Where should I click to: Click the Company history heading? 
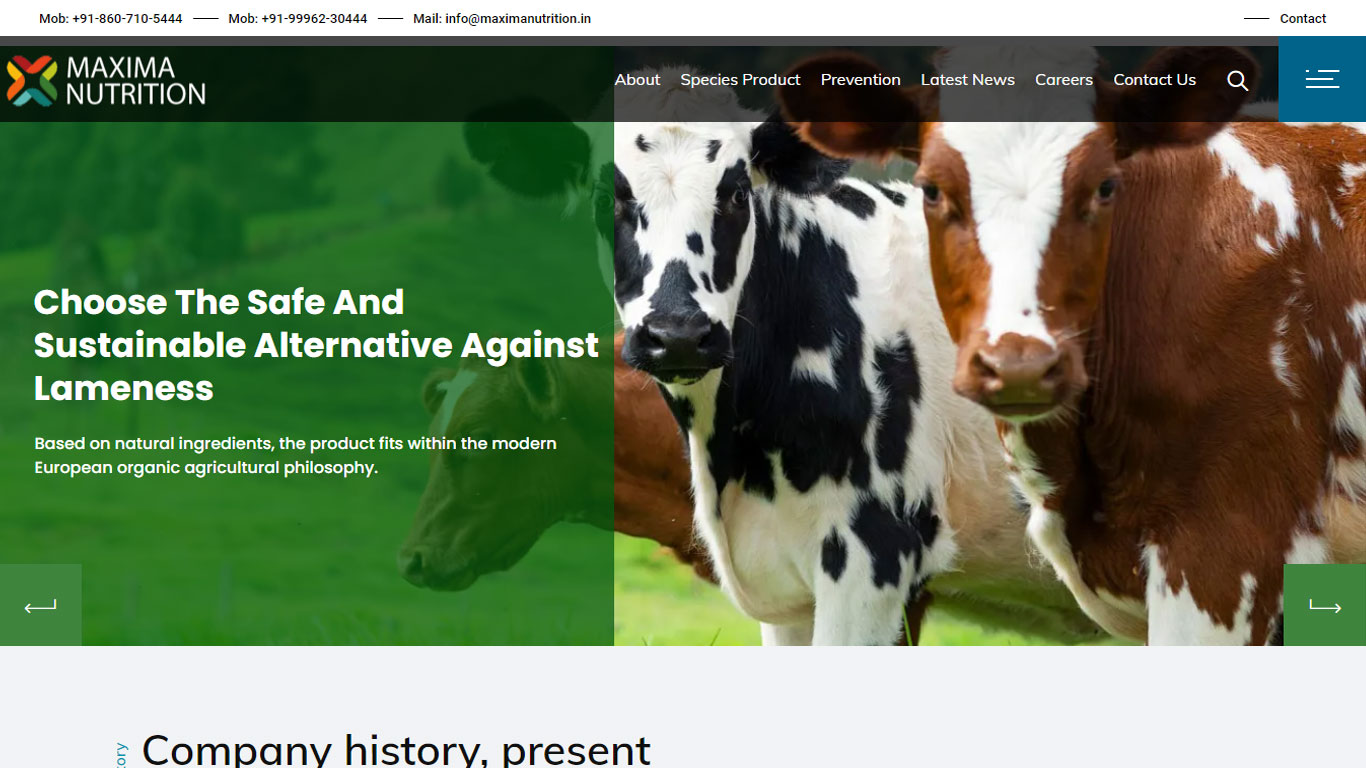coord(396,749)
